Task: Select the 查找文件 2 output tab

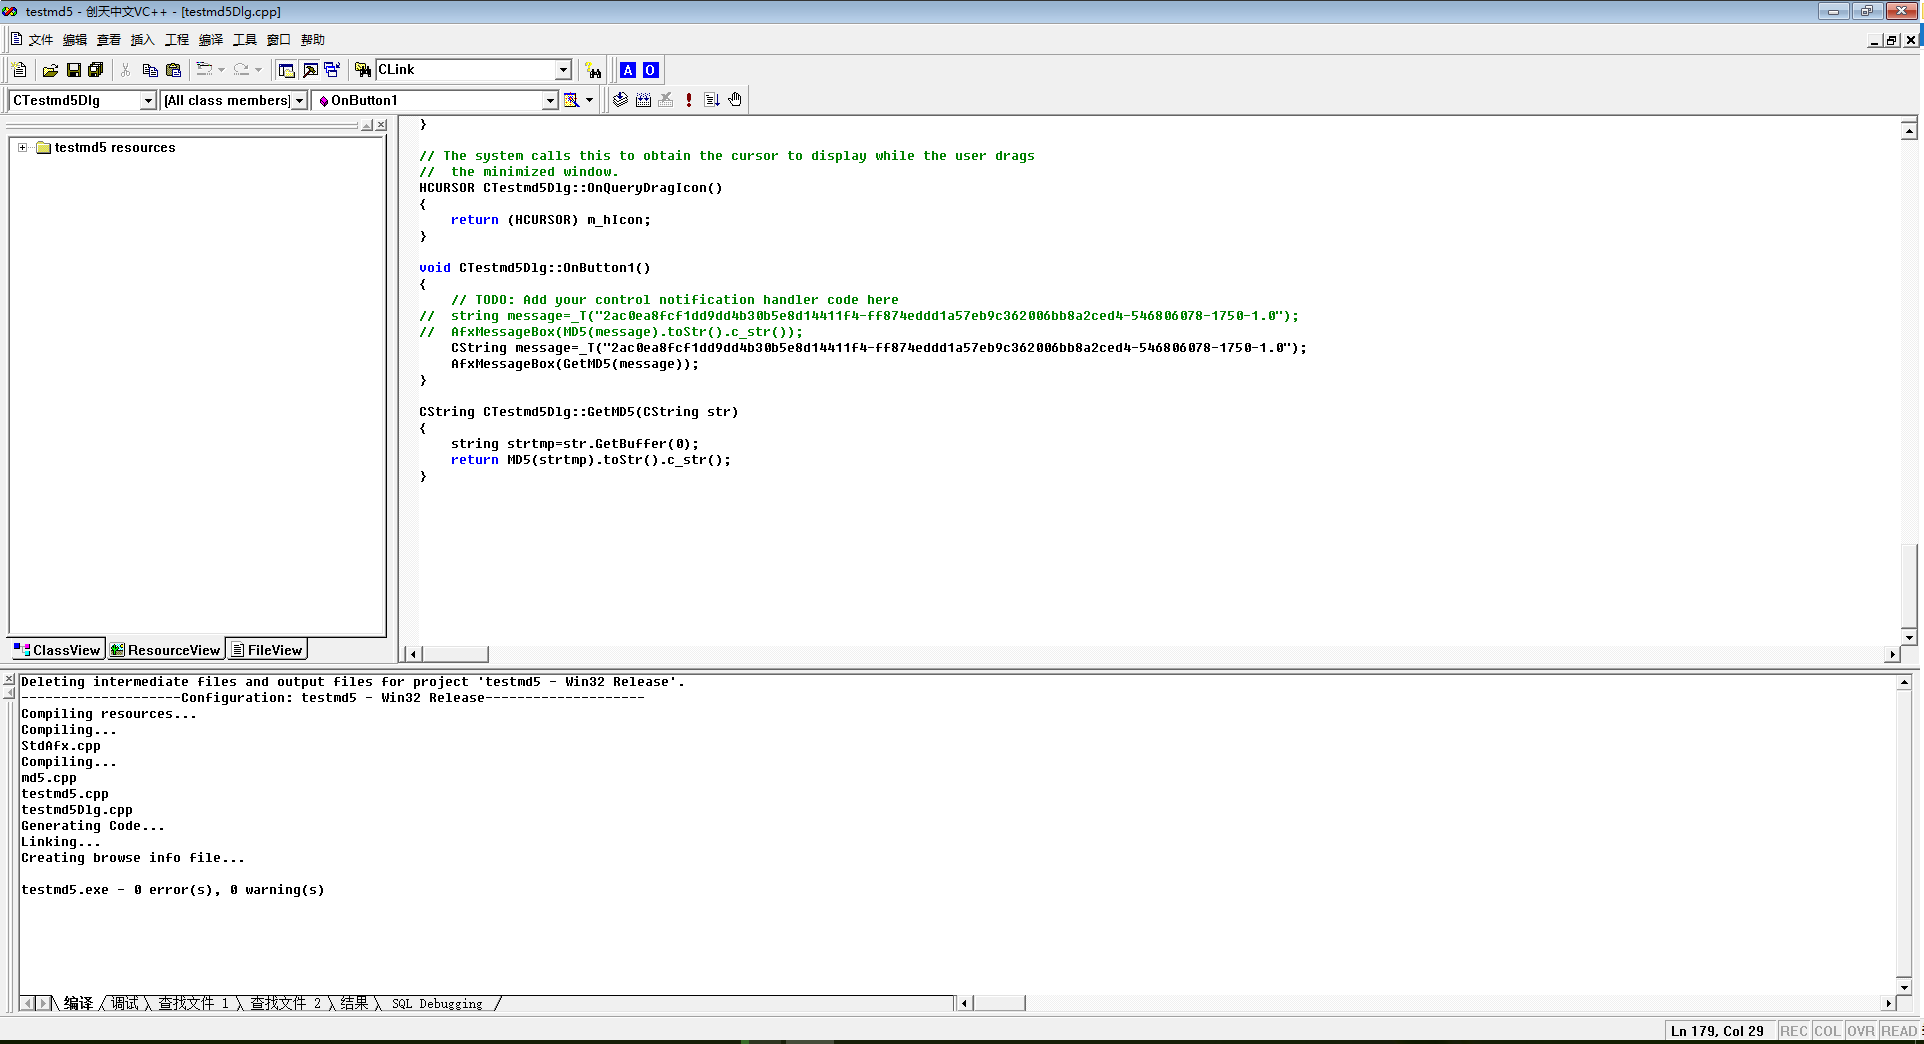Action: point(286,1003)
